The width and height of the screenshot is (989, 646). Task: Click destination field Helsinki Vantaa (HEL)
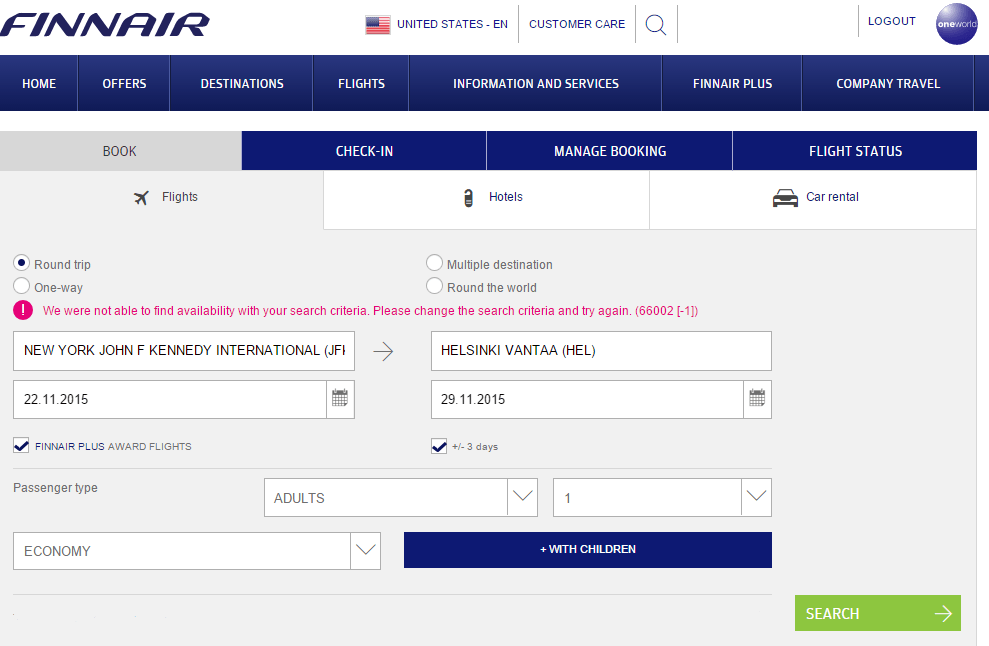pos(601,351)
